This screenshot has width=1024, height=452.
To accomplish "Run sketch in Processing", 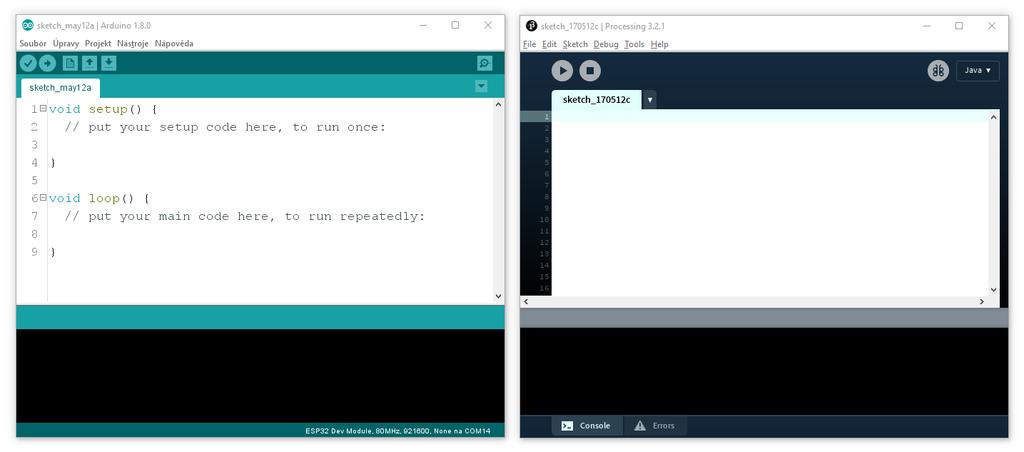I will point(562,71).
